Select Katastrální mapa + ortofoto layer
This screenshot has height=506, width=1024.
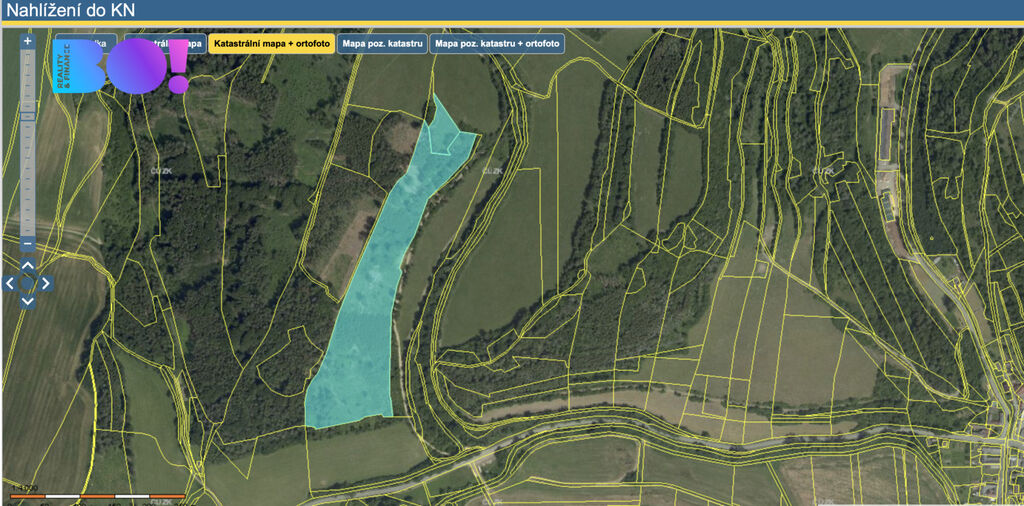271,44
